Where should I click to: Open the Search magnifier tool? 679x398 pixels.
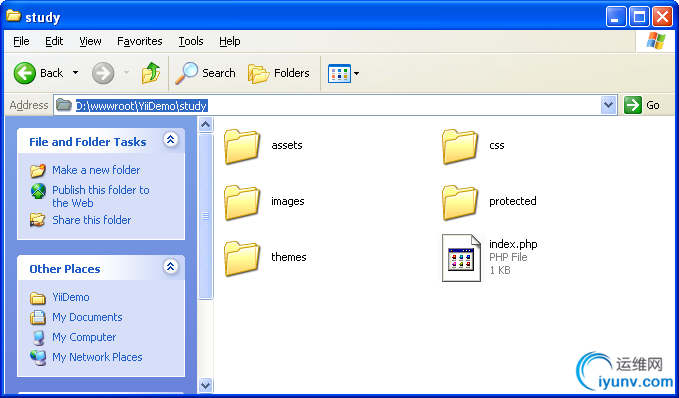187,73
